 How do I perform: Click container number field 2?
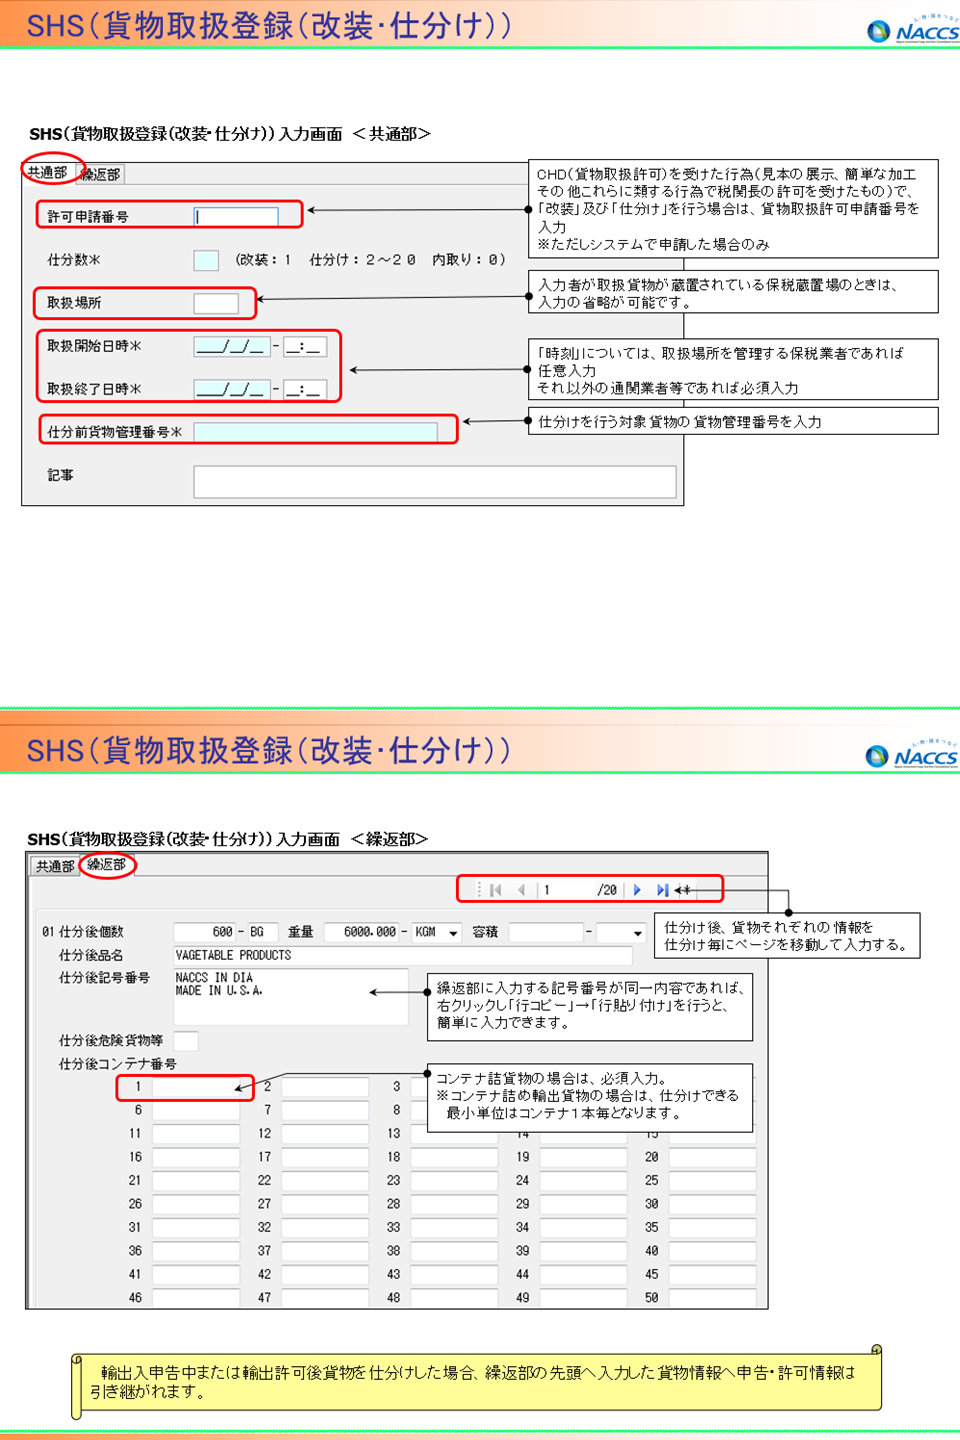[x=325, y=1087]
